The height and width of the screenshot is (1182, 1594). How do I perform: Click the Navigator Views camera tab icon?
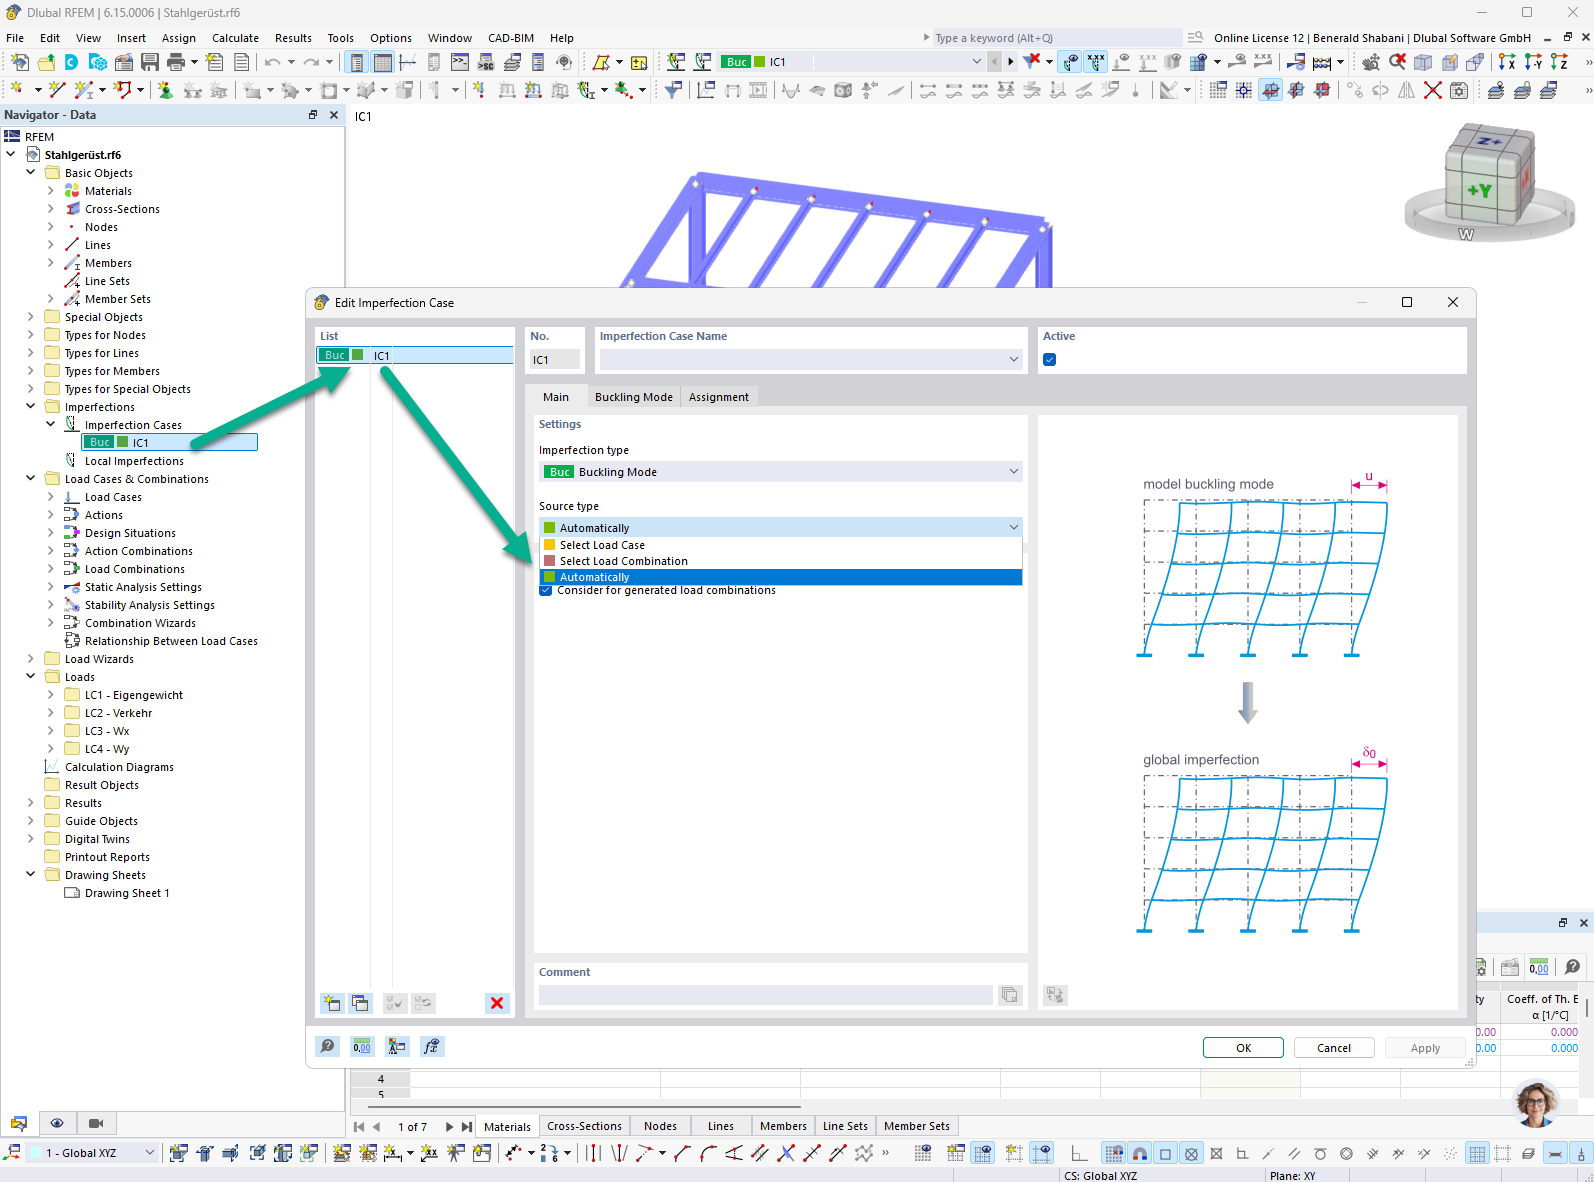(96, 1123)
